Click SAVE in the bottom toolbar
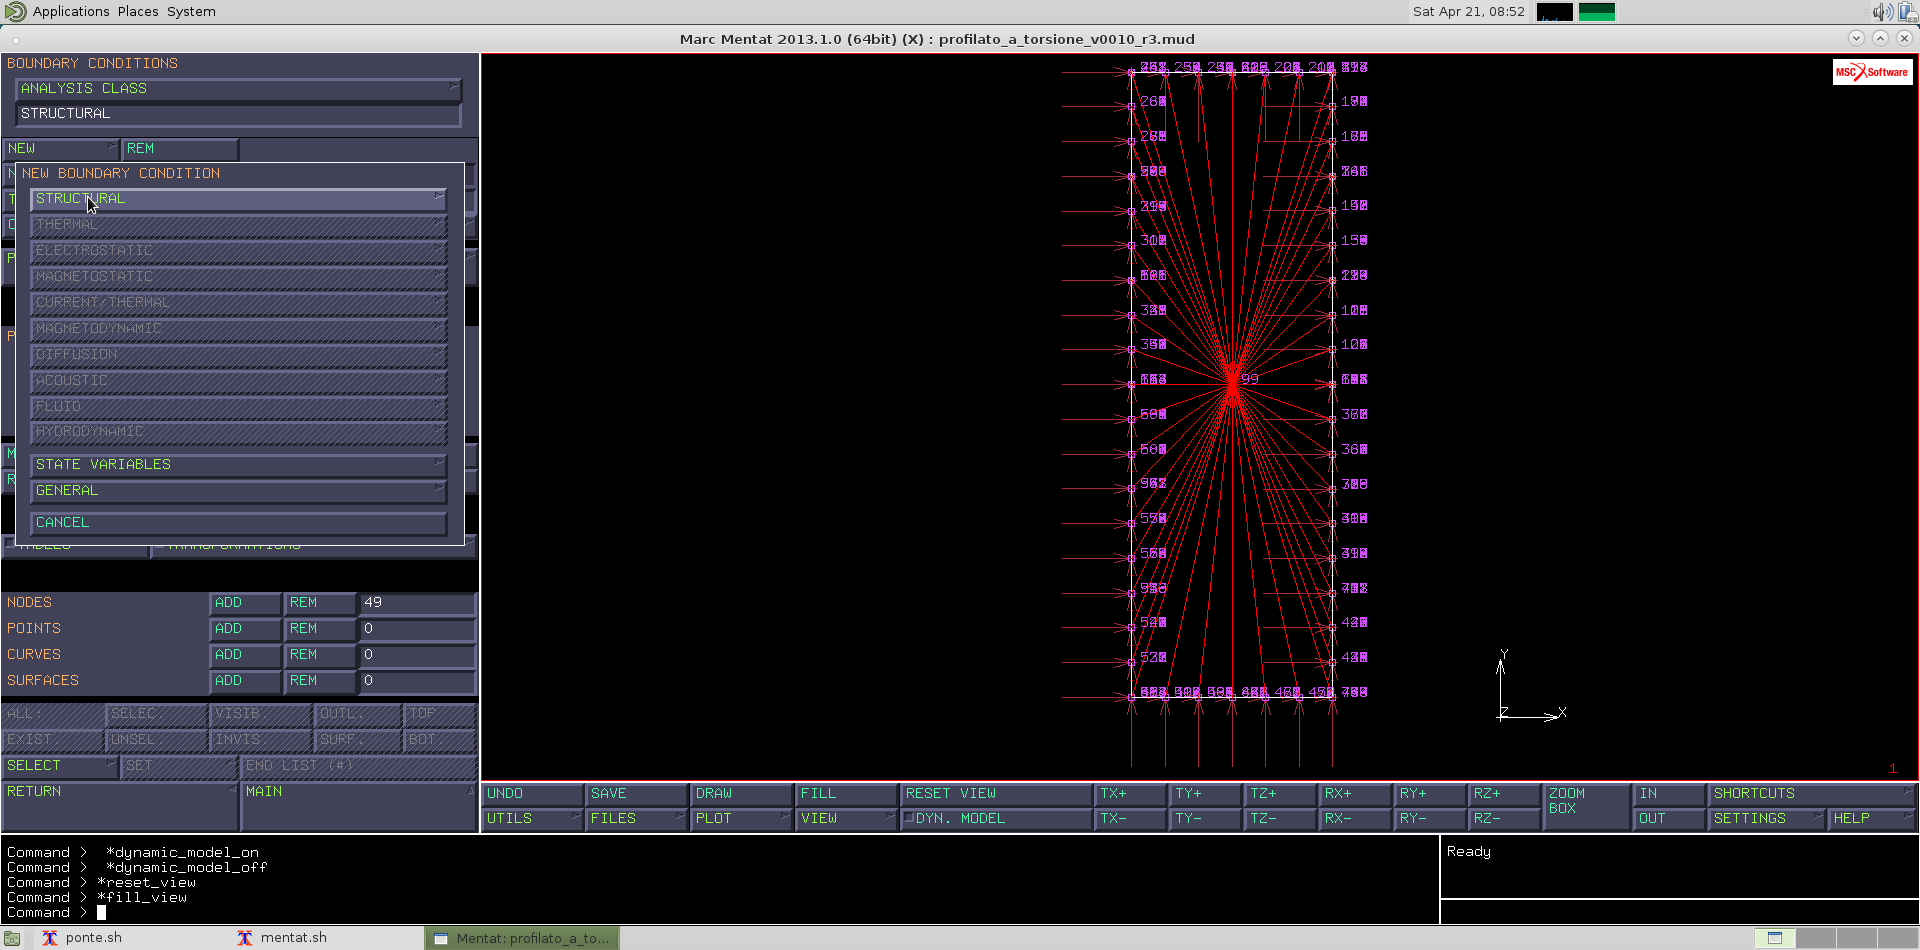The height and width of the screenshot is (950, 1920). coord(637,794)
